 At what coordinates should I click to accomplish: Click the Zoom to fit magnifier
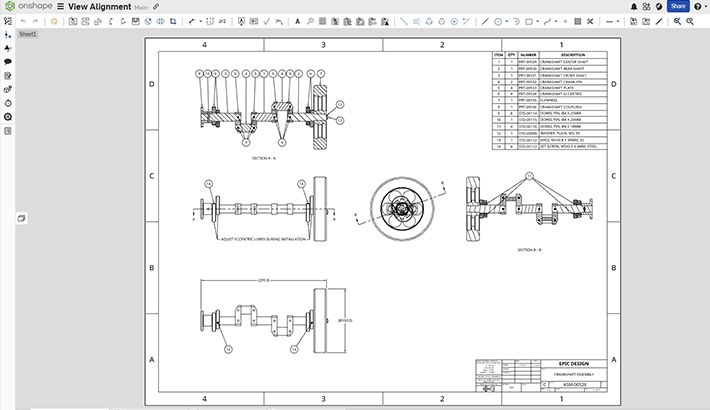coord(677,21)
